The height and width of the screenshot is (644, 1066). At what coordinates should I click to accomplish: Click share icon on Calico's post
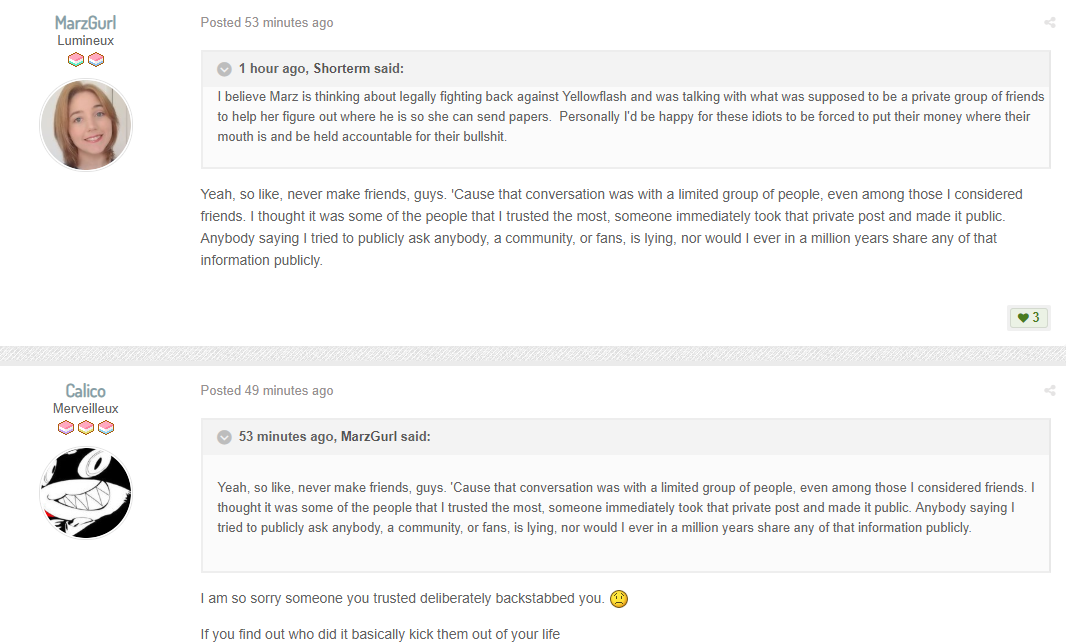click(x=1050, y=390)
